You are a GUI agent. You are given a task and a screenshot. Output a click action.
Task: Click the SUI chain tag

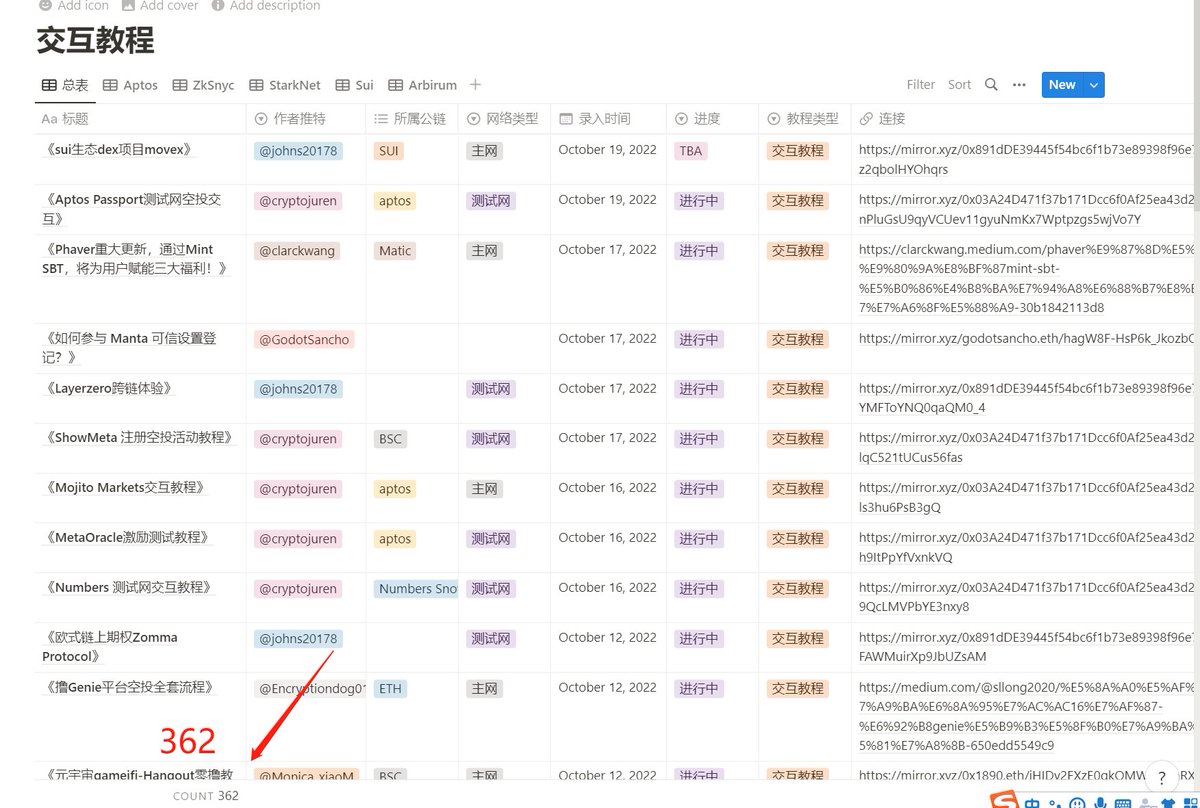click(390, 151)
